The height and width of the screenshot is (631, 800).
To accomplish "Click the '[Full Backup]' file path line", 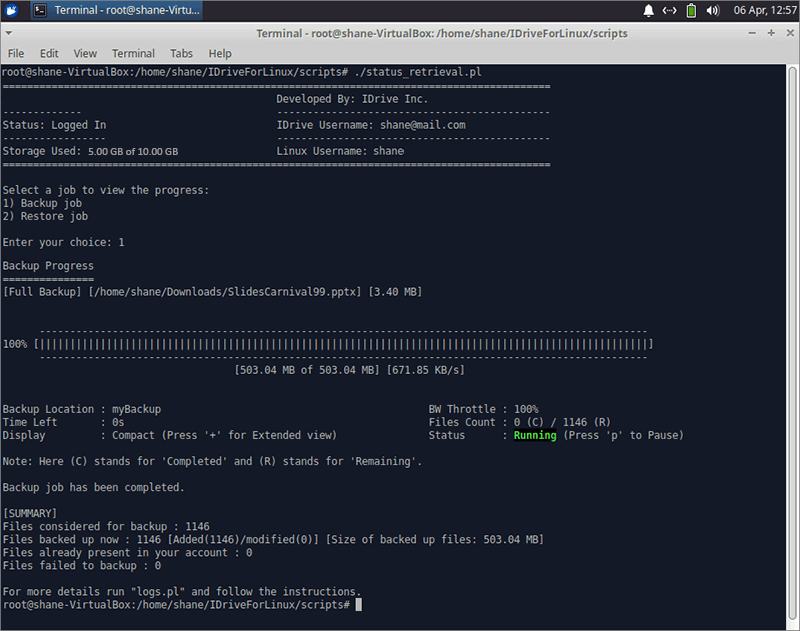I will [213, 292].
